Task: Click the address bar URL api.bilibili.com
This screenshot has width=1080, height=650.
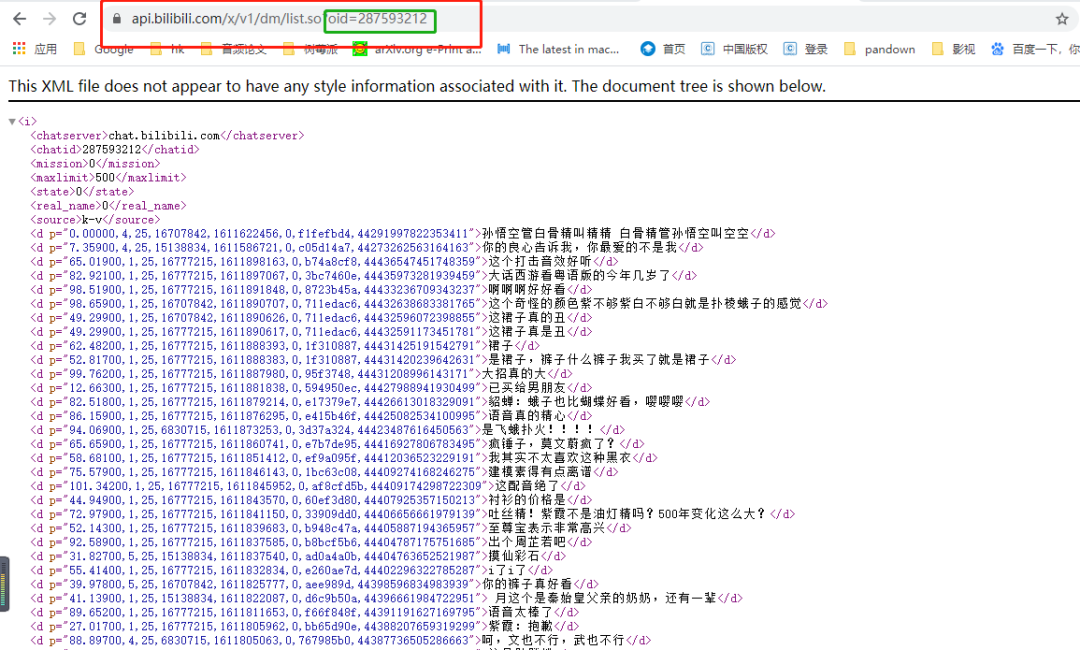Action: [279, 19]
